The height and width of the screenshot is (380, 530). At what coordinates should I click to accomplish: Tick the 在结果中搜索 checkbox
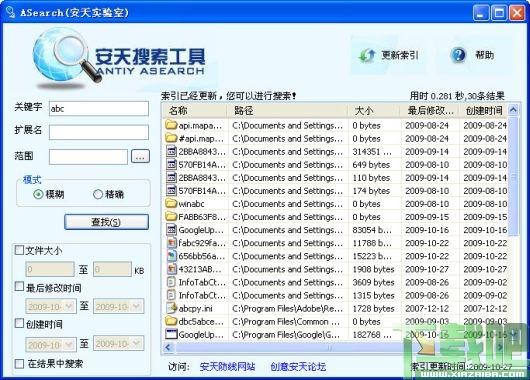20,364
